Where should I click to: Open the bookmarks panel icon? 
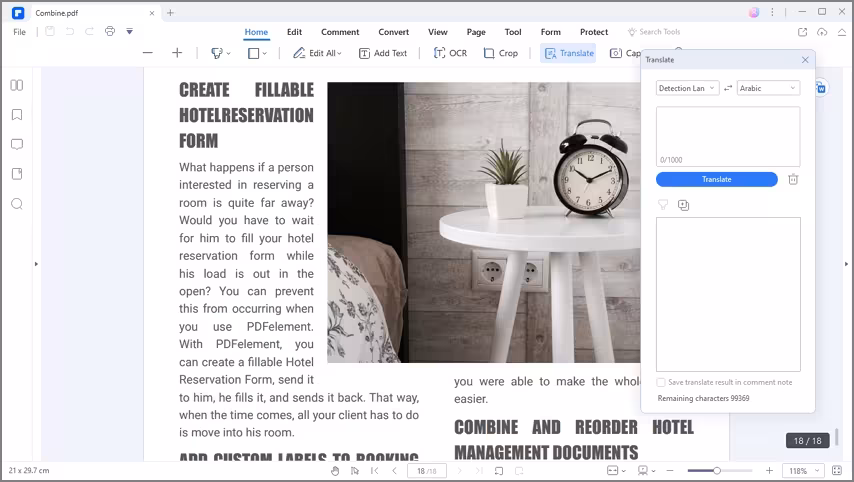pyautogui.click(x=17, y=114)
